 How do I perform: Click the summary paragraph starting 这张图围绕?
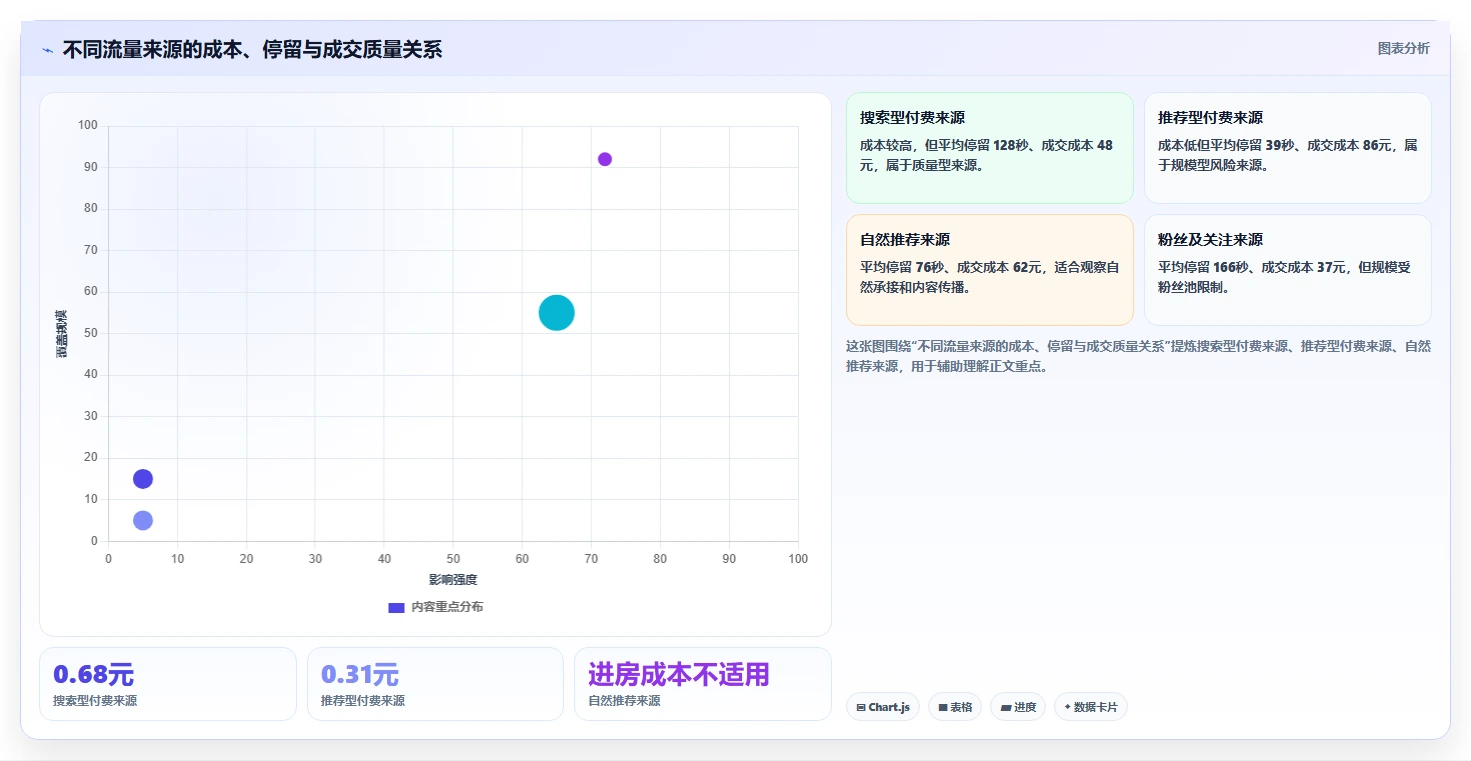coord(1138,356)
